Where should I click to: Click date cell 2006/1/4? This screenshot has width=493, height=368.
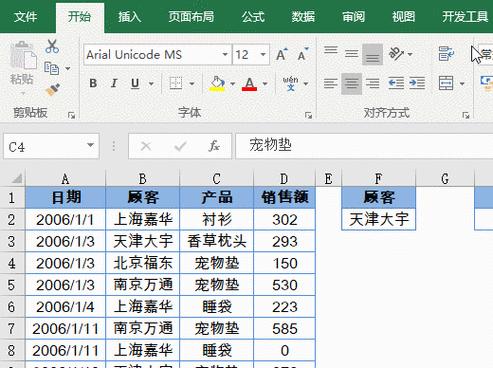[65, 307]
